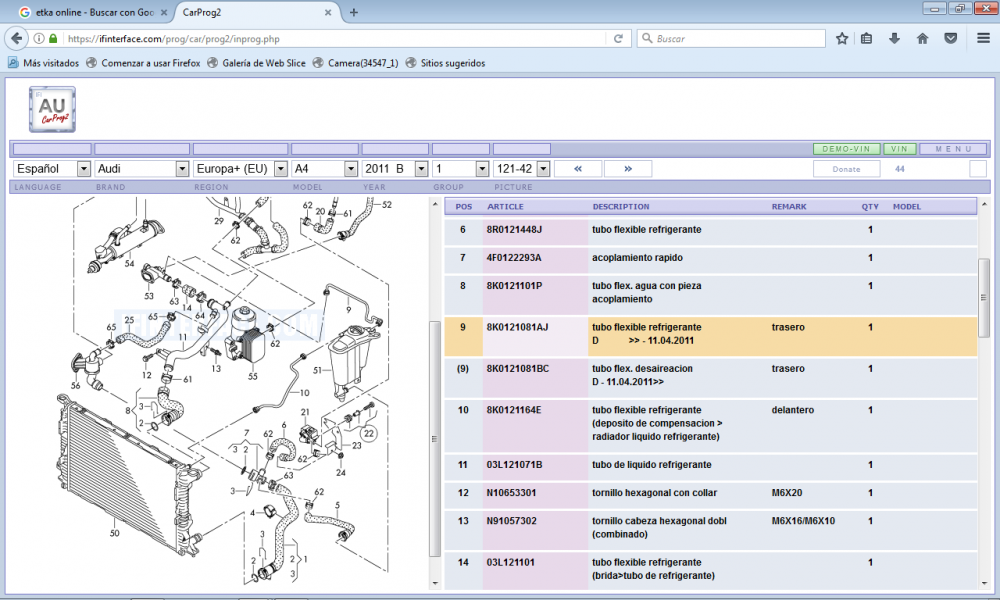Click the green padlock security icon
This screenshot has height=600, width=1000.
[x=53, y=38]
